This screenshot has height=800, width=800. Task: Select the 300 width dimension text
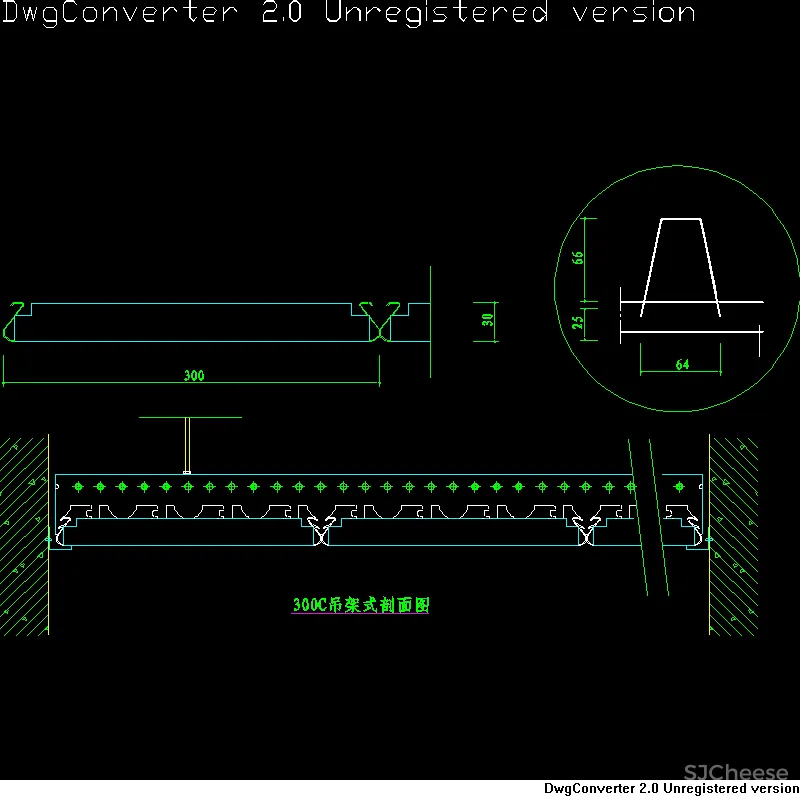194,376
